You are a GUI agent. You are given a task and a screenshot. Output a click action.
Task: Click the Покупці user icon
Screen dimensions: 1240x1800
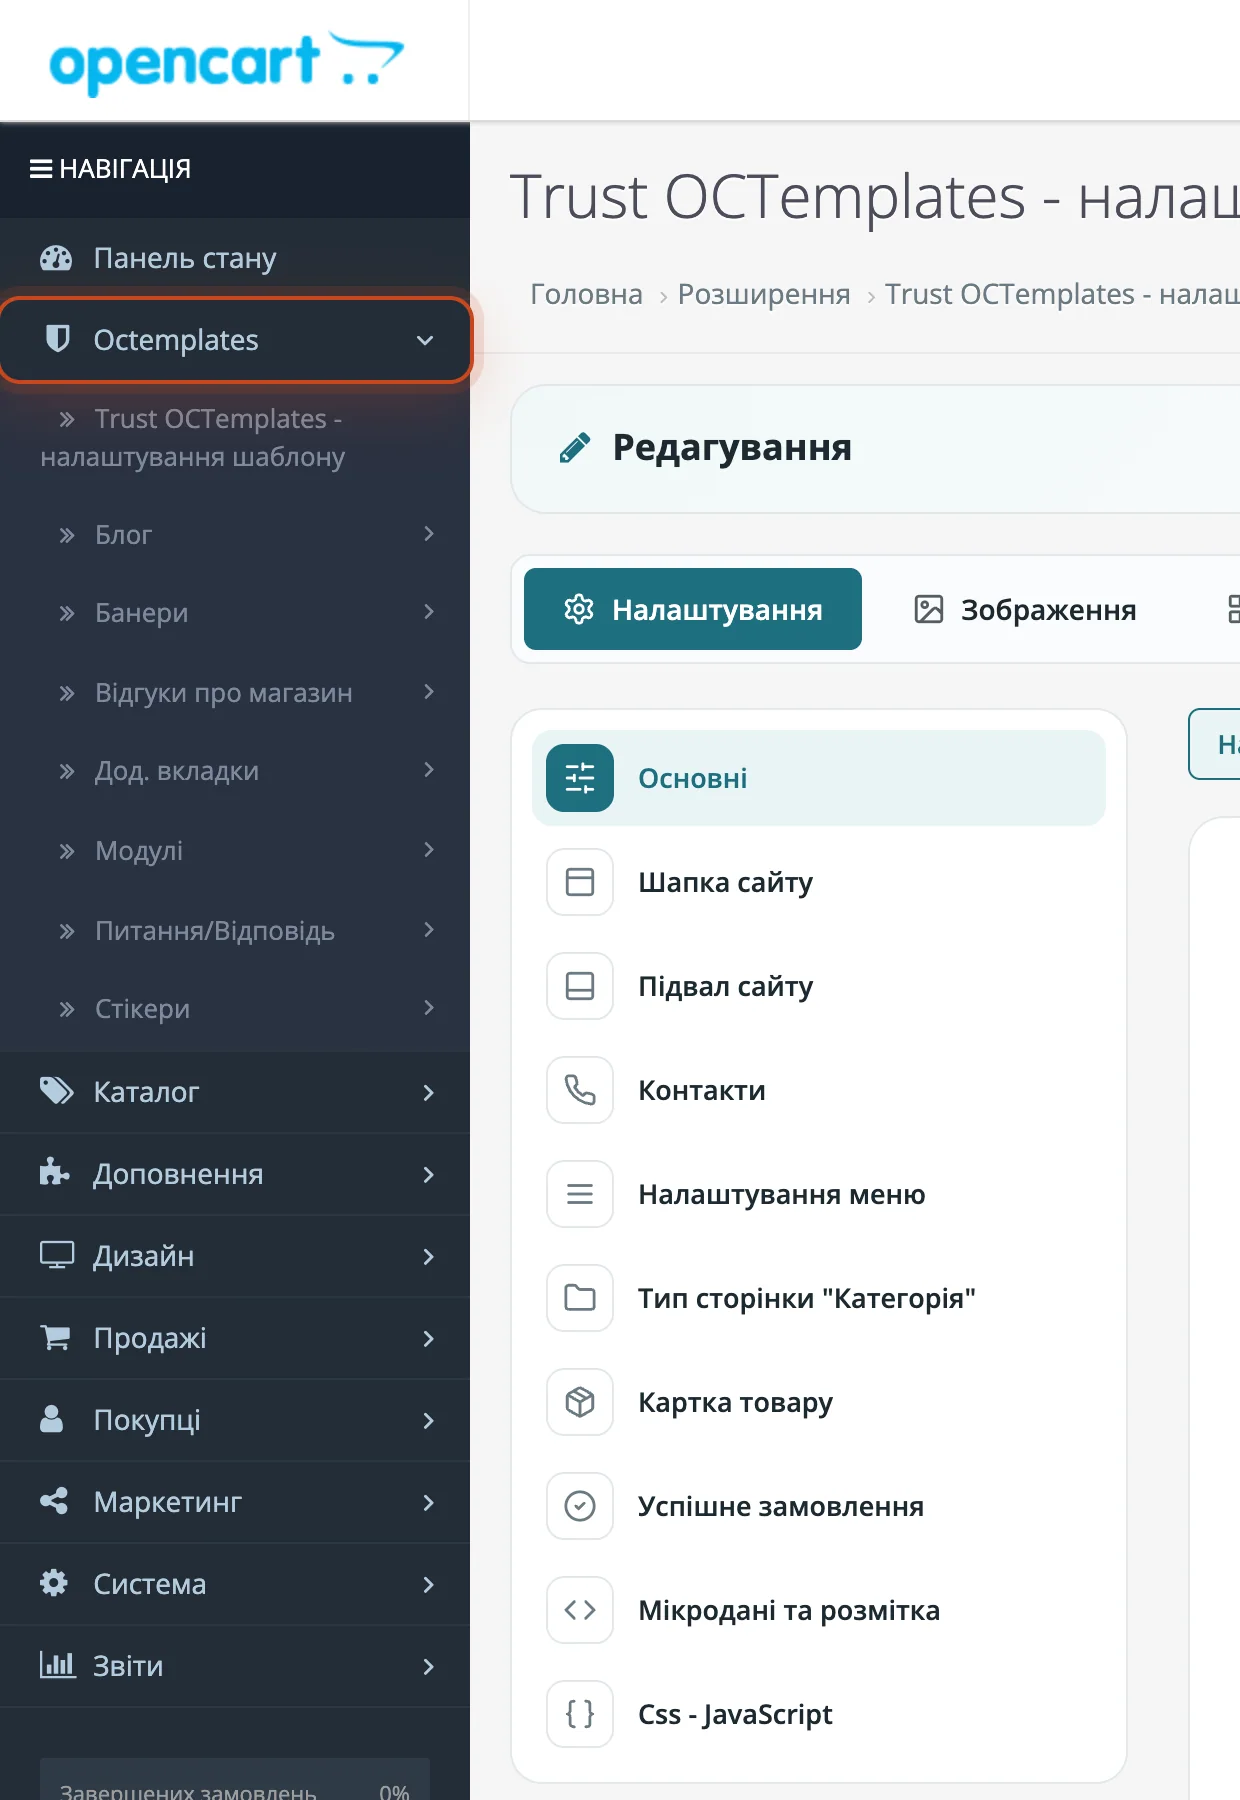[51, 1419]
